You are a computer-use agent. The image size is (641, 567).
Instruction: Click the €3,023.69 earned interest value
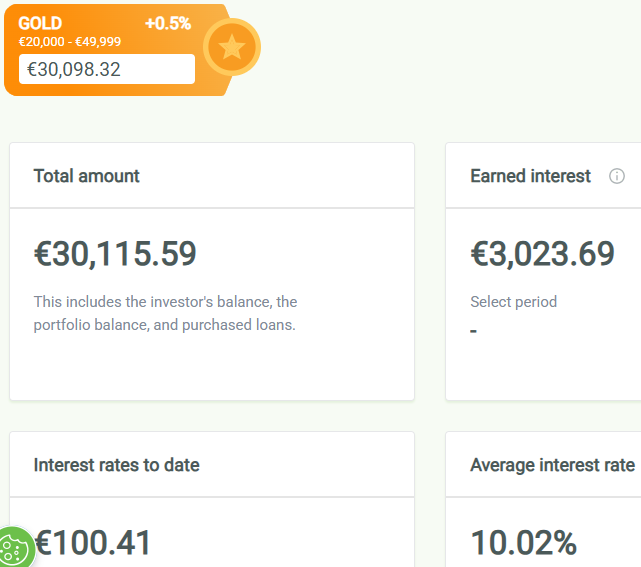pos(542,254)
